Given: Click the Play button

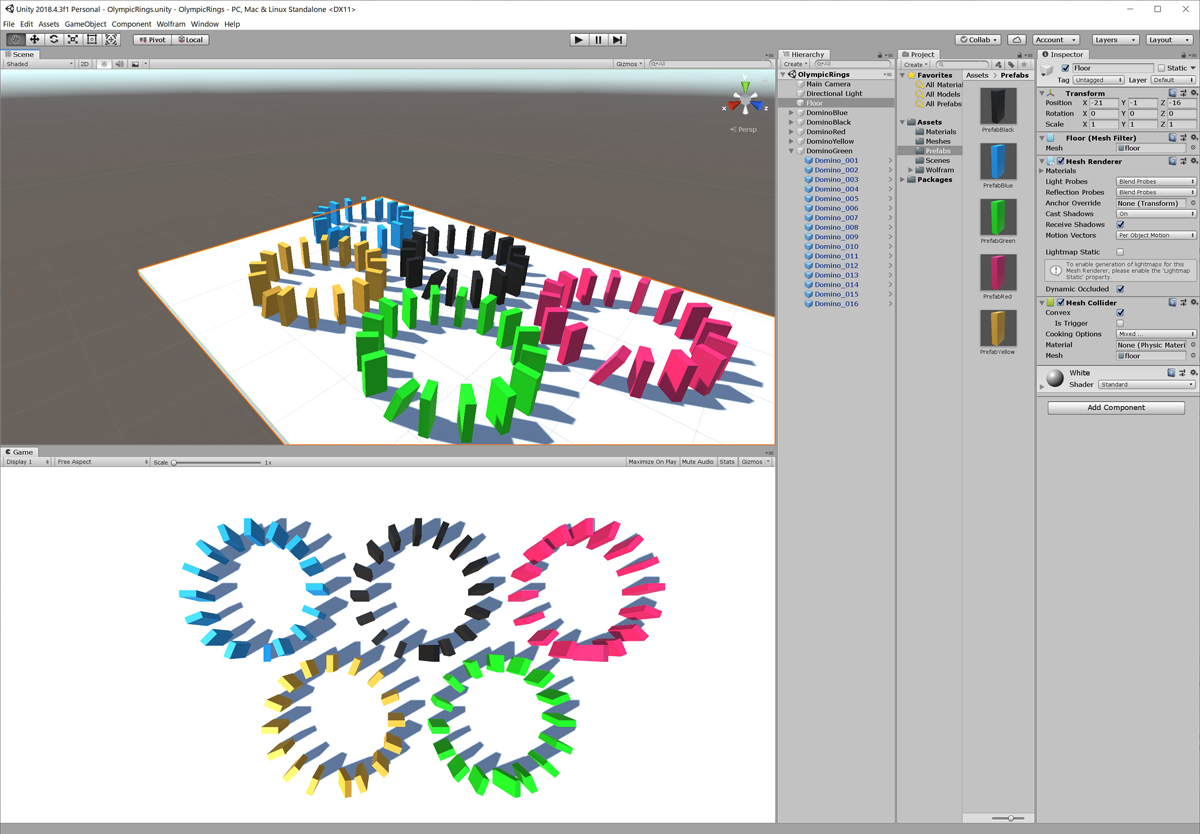Looking at the screenshot, I should coord(578,40).
